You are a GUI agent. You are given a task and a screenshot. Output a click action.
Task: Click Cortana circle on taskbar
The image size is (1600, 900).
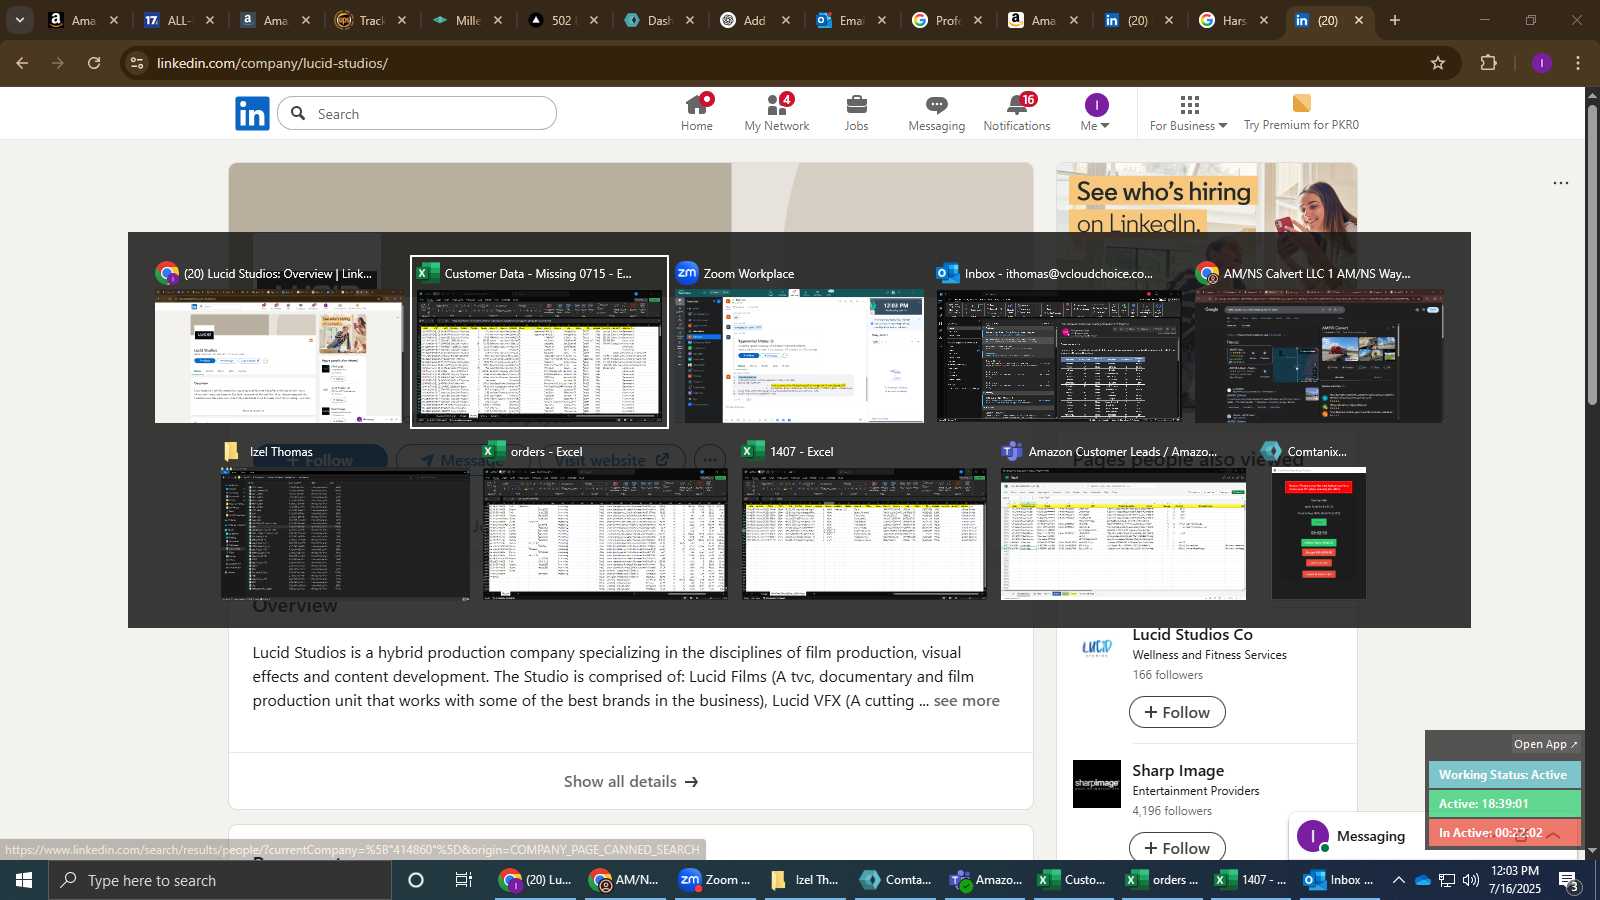416,880
